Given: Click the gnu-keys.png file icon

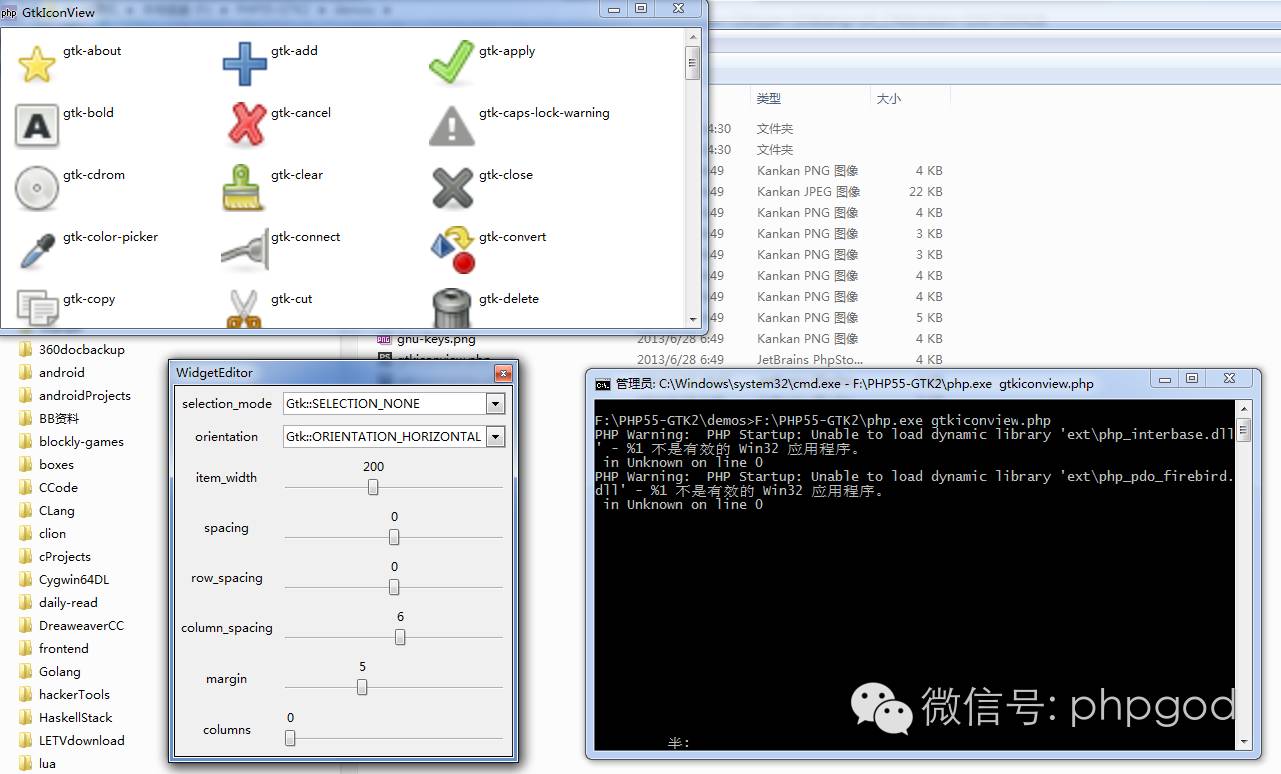Looking at the screenshot, I should (384, 339).
